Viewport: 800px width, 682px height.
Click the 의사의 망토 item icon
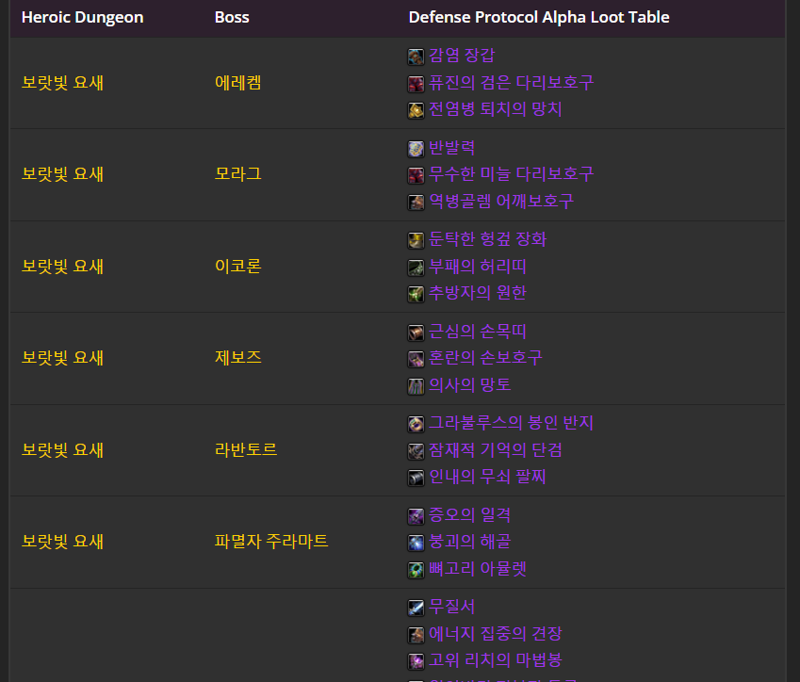point(416,386)
